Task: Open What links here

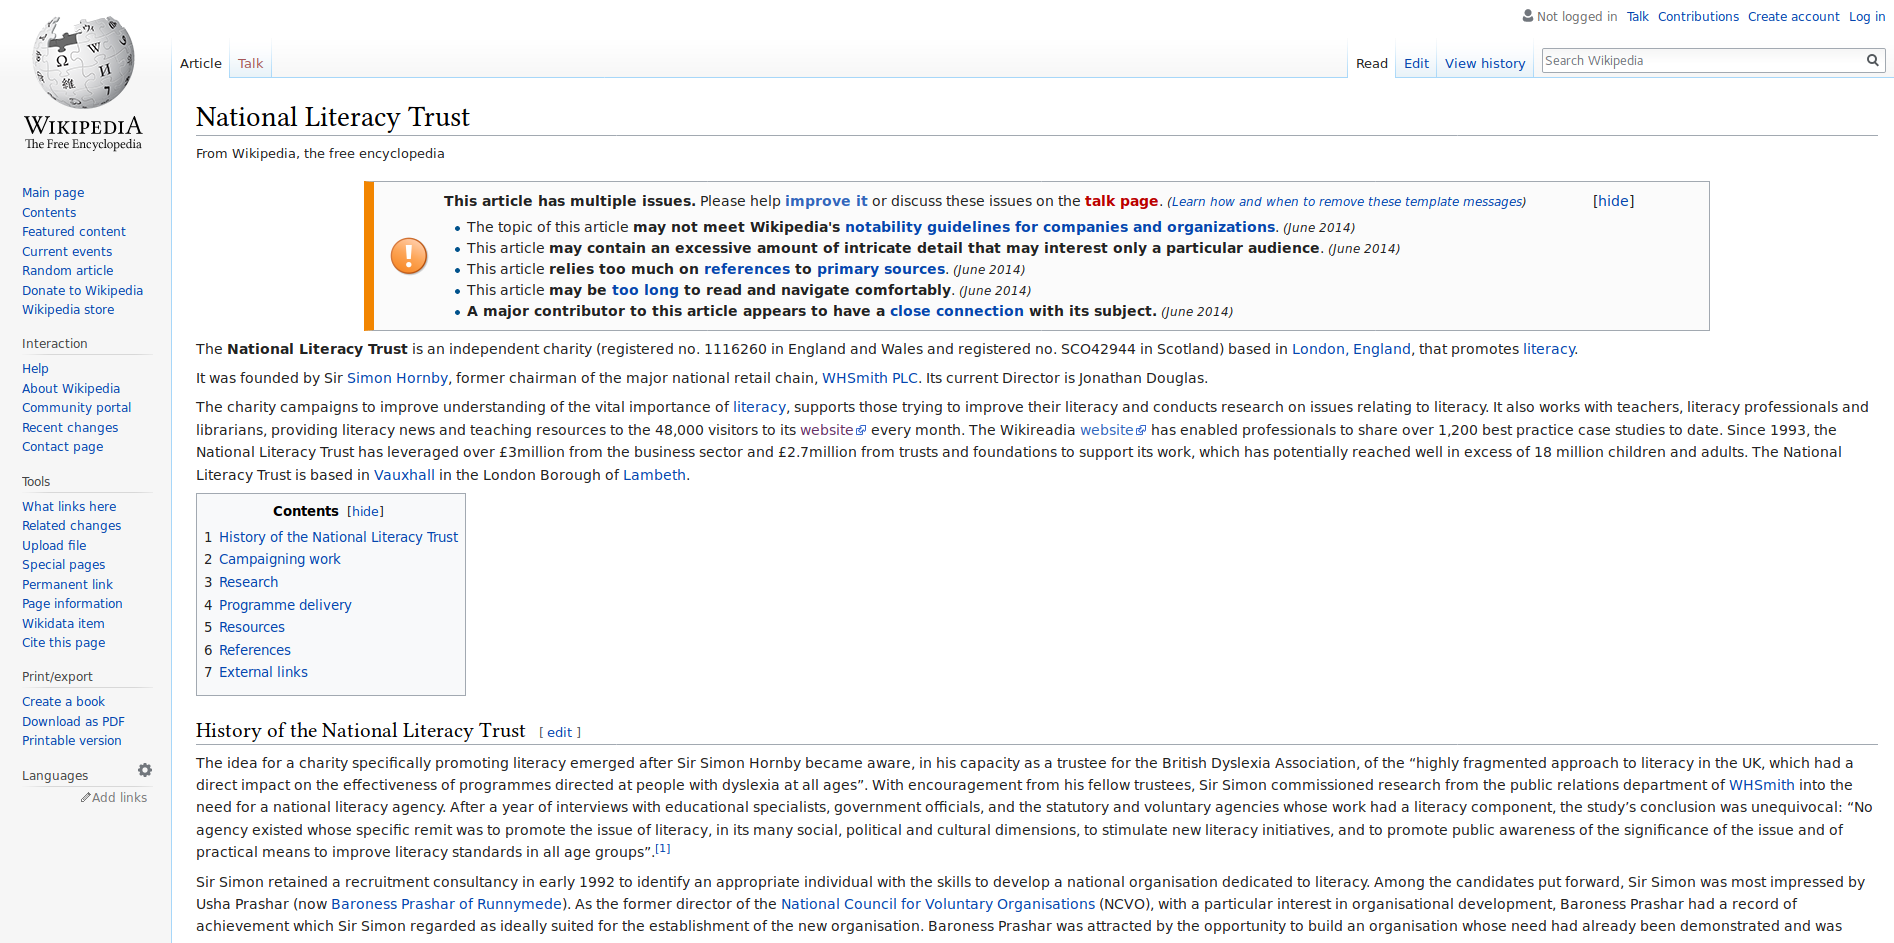Action: 69,507
